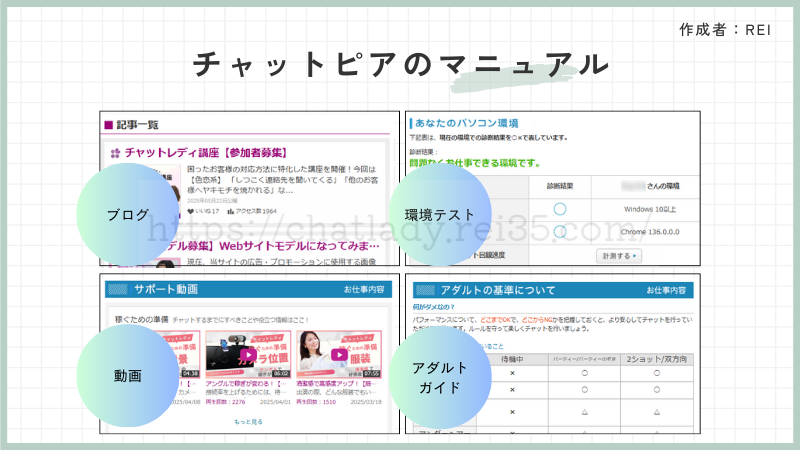800x450 pixels.
Task: Click the purple square beside 記事一覧
Action: [108, 125]
